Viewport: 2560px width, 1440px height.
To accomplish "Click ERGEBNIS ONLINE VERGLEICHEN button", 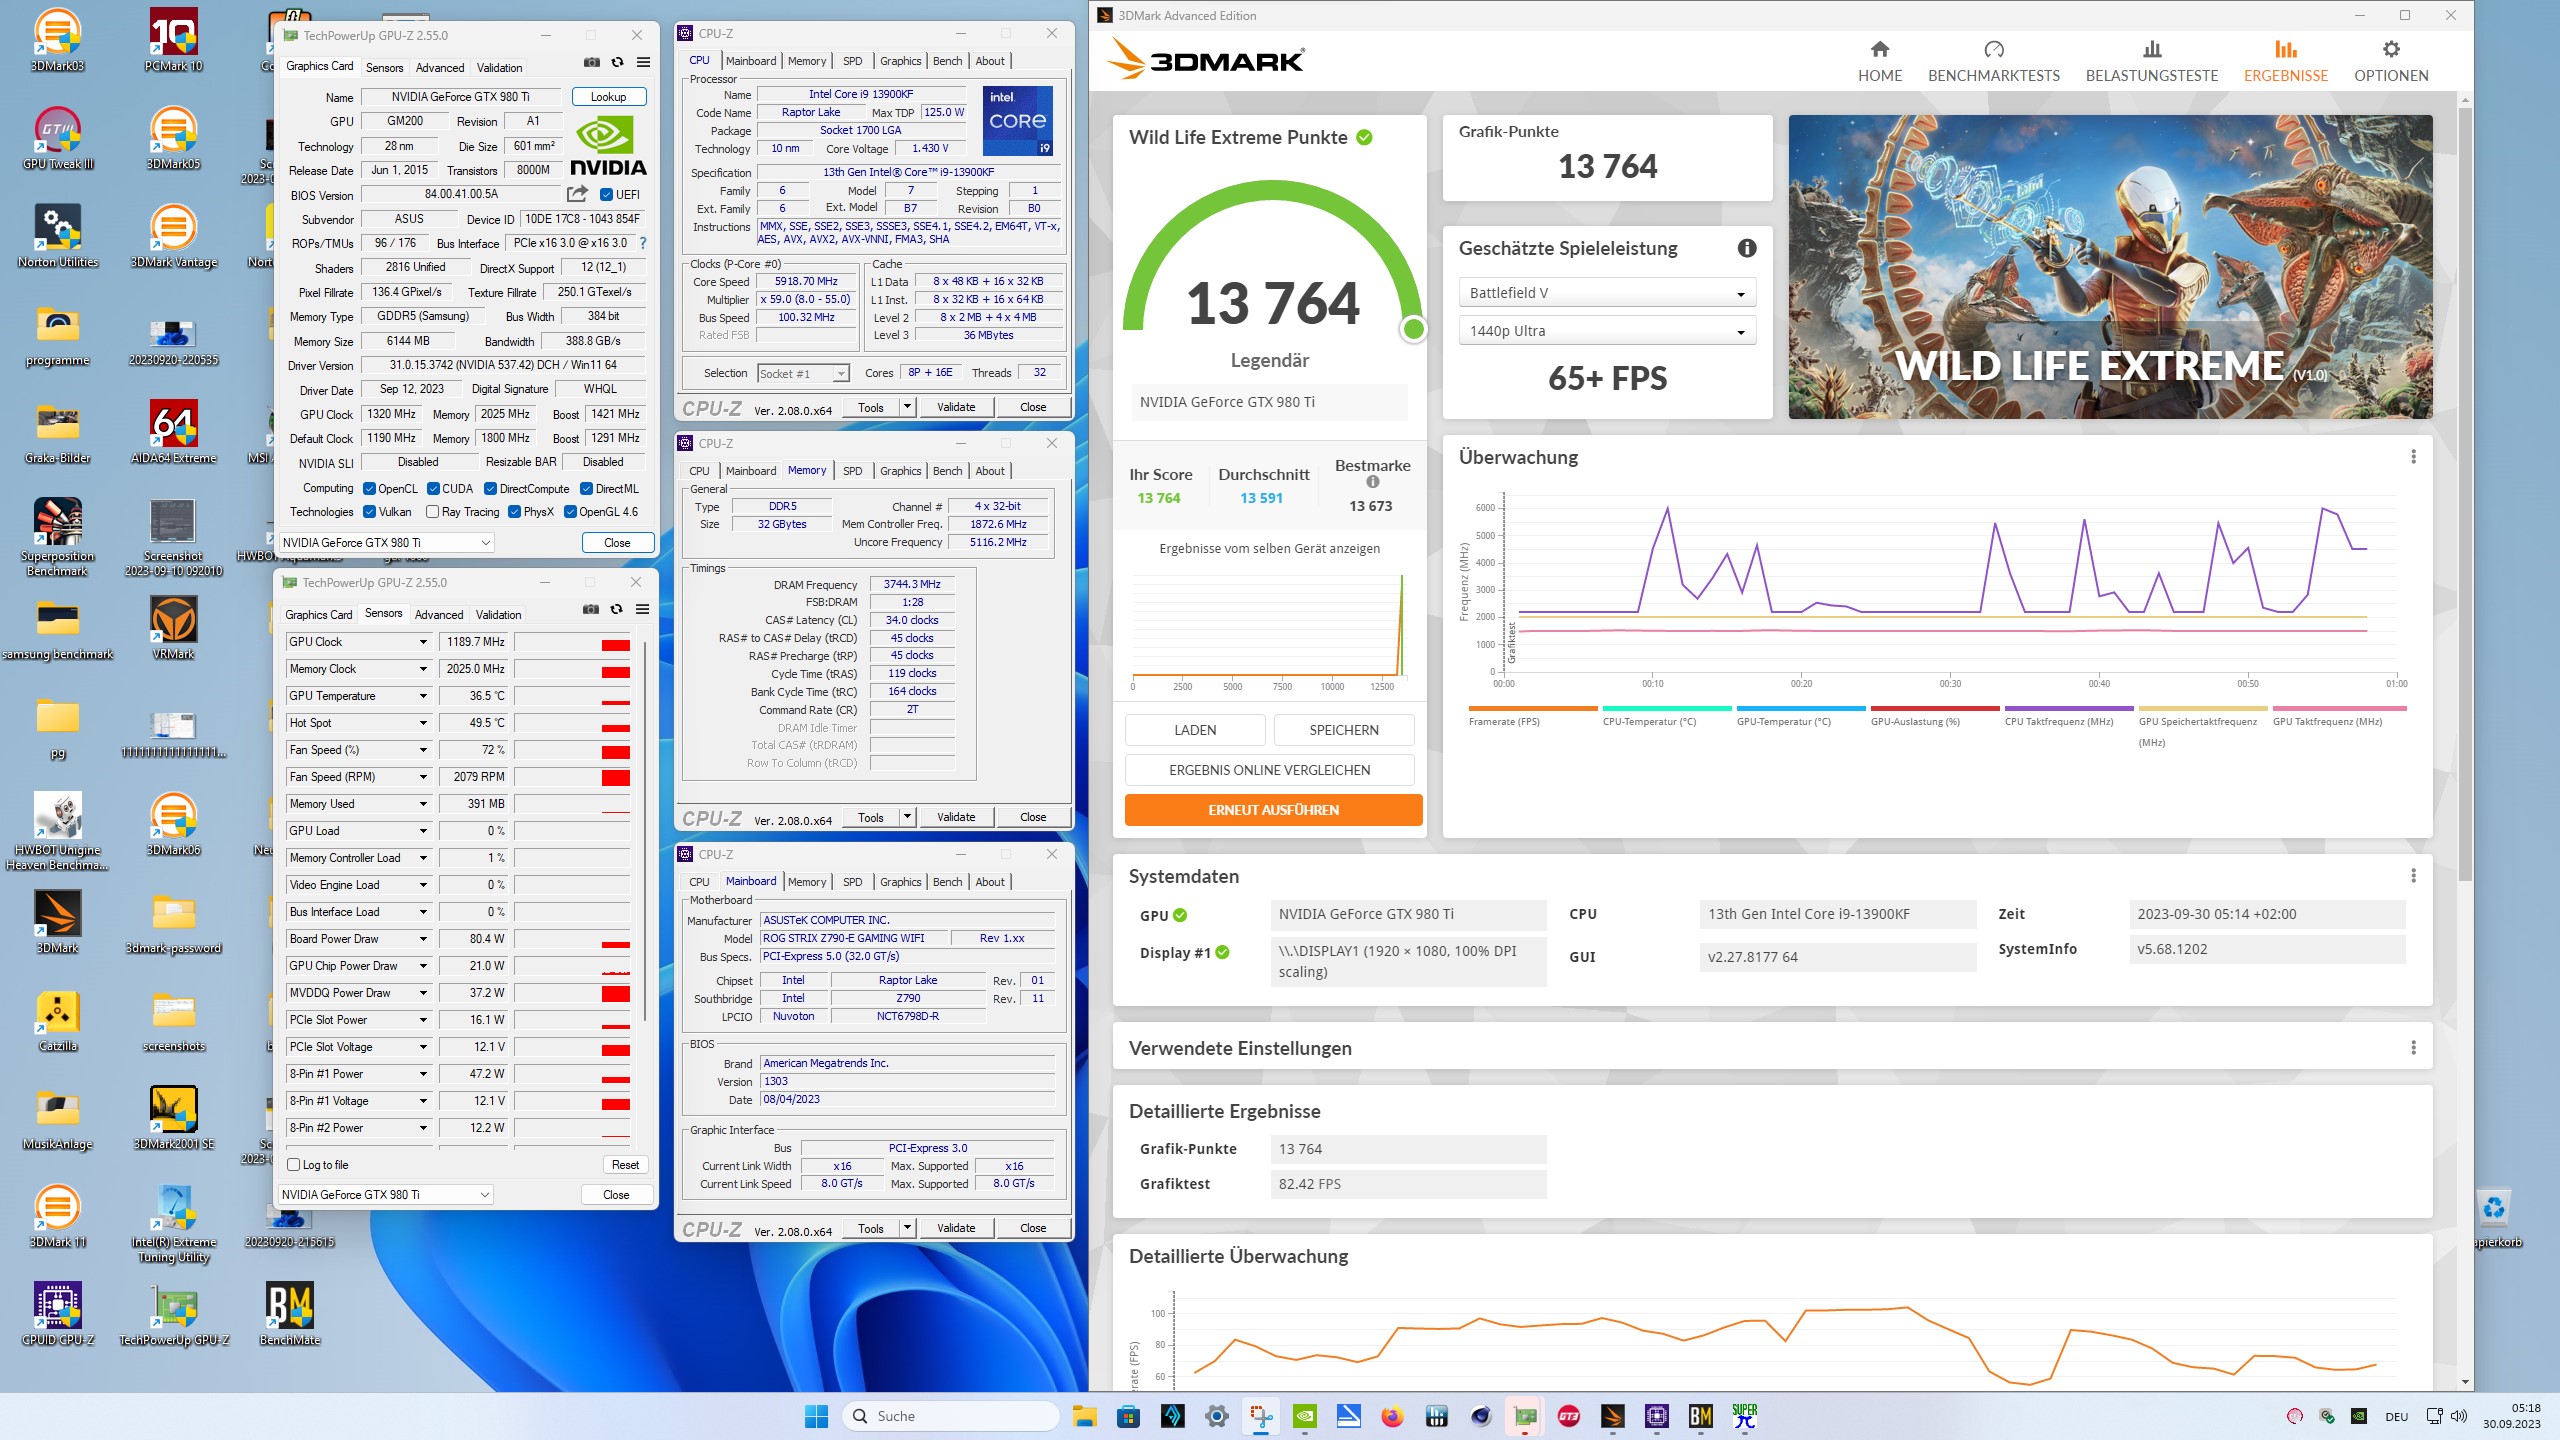I will 1269,770.
